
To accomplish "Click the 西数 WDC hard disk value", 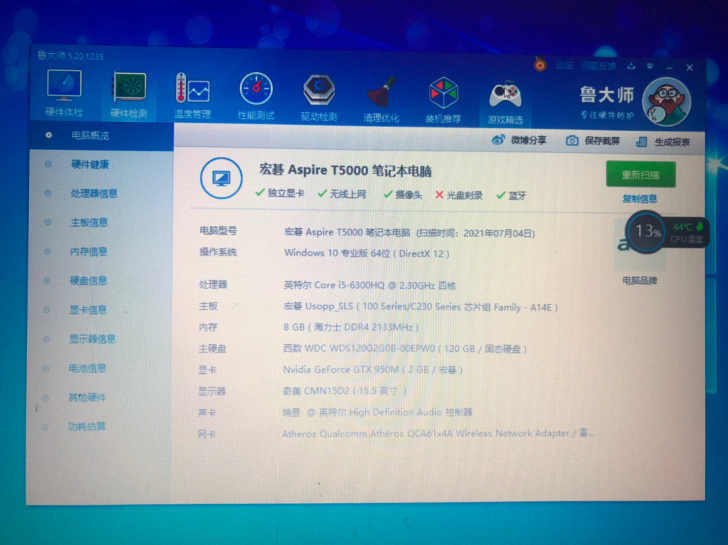I will 405,349.
